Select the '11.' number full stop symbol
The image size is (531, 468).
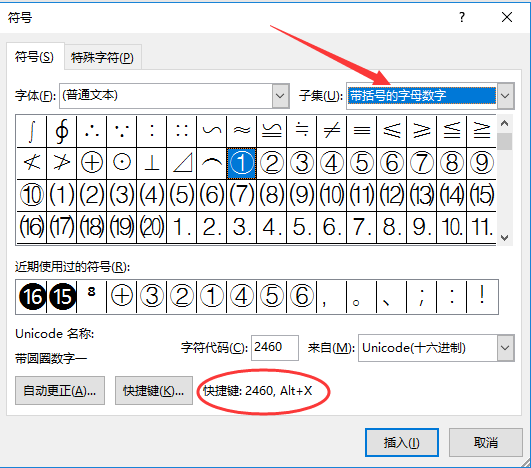coord(481,227)
